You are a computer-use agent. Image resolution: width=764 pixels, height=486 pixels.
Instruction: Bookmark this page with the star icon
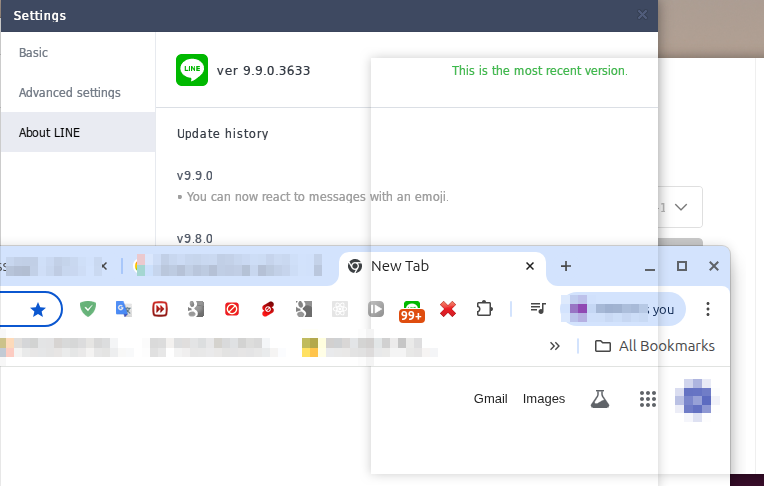pyautogui.click(x=38, y=310)
